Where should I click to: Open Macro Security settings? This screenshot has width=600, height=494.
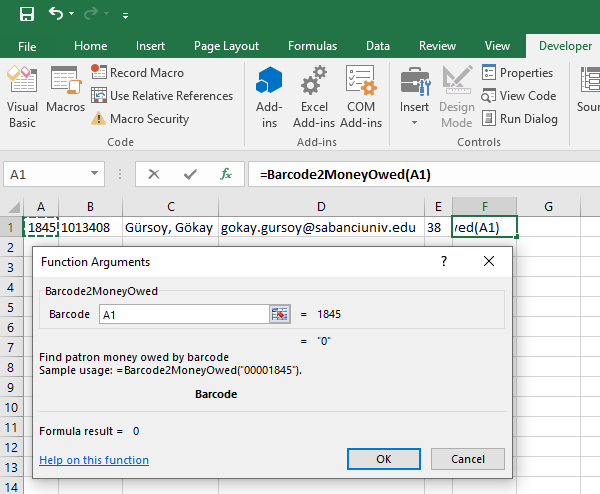click(x=140, y=119)
